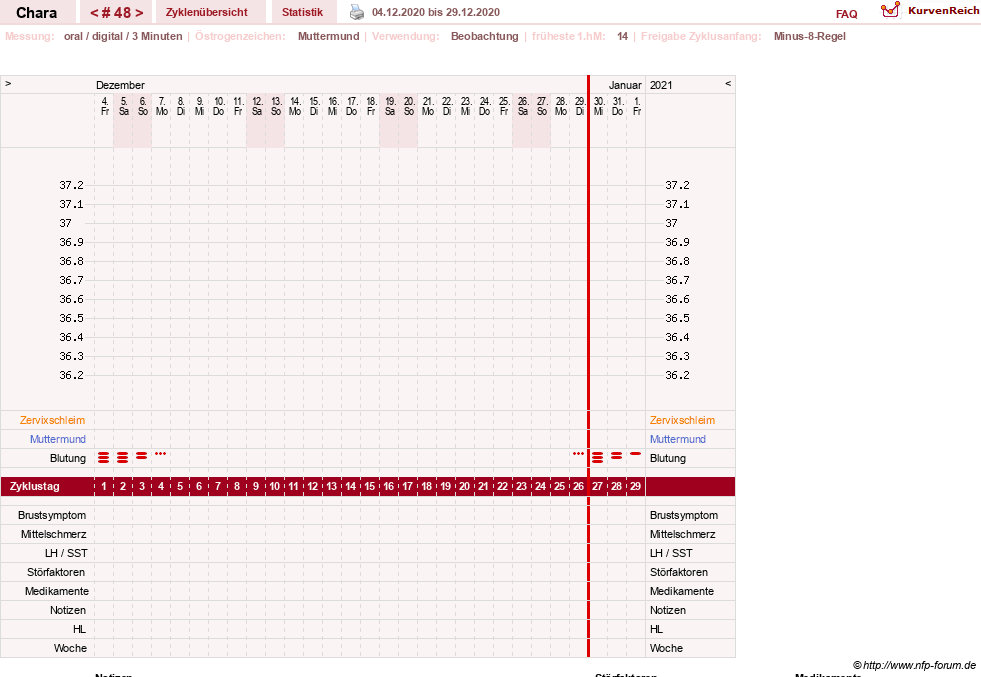
Task: Click the left chevron in the month header
Action: (x=8, y=83)
